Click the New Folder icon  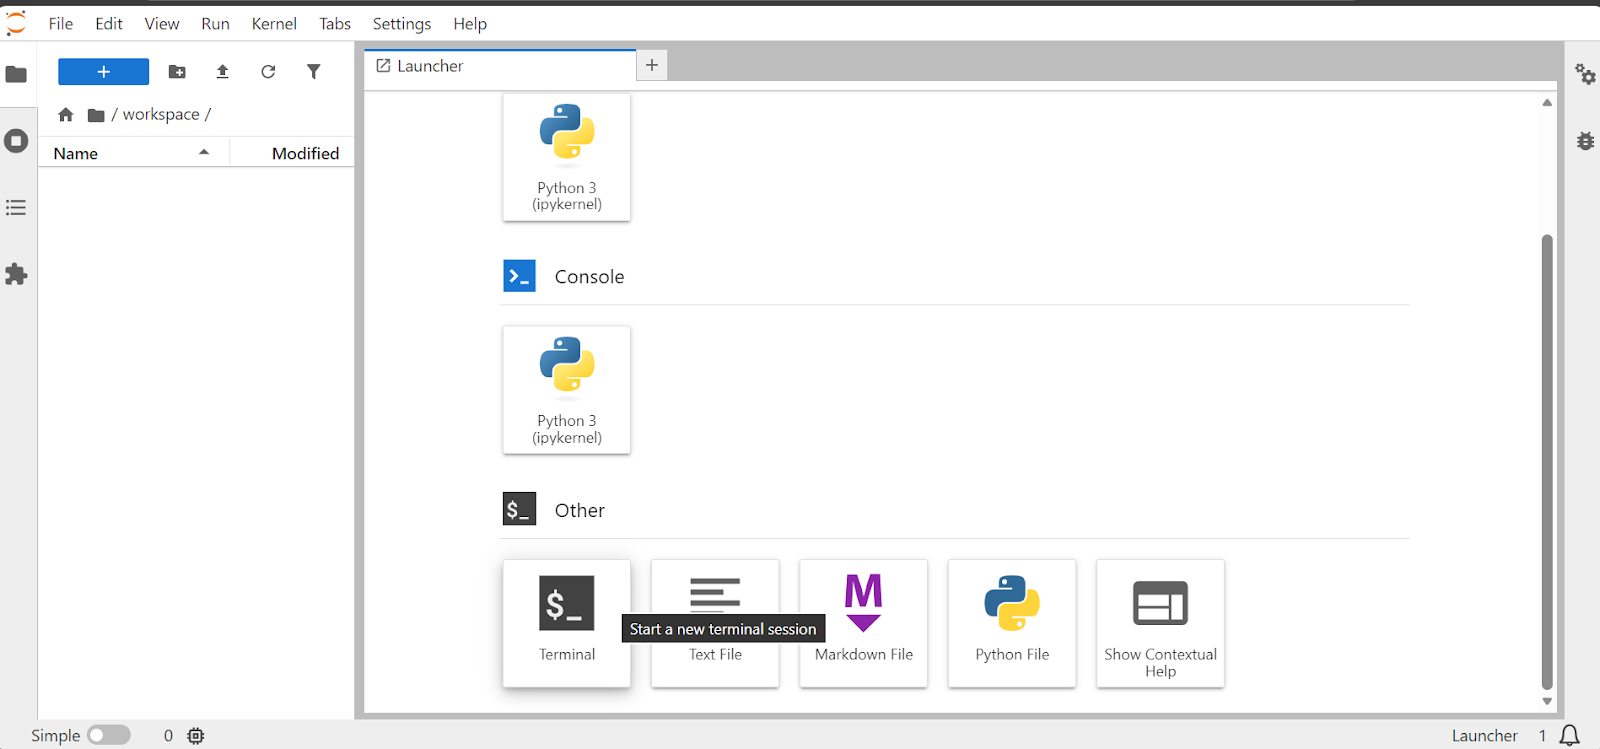tap(177, 72)
